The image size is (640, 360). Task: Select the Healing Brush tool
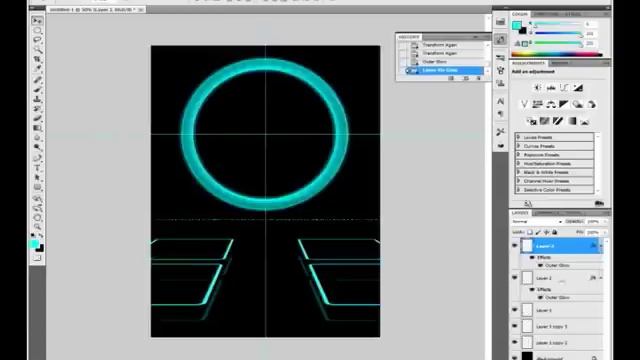click(x=37, y=80)
